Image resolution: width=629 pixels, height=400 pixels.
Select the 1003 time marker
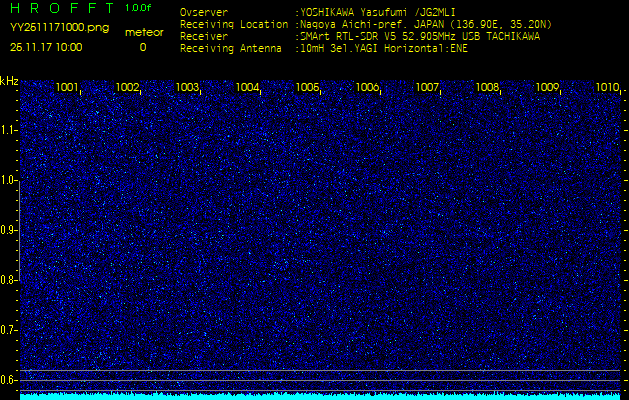pos(188,88)
